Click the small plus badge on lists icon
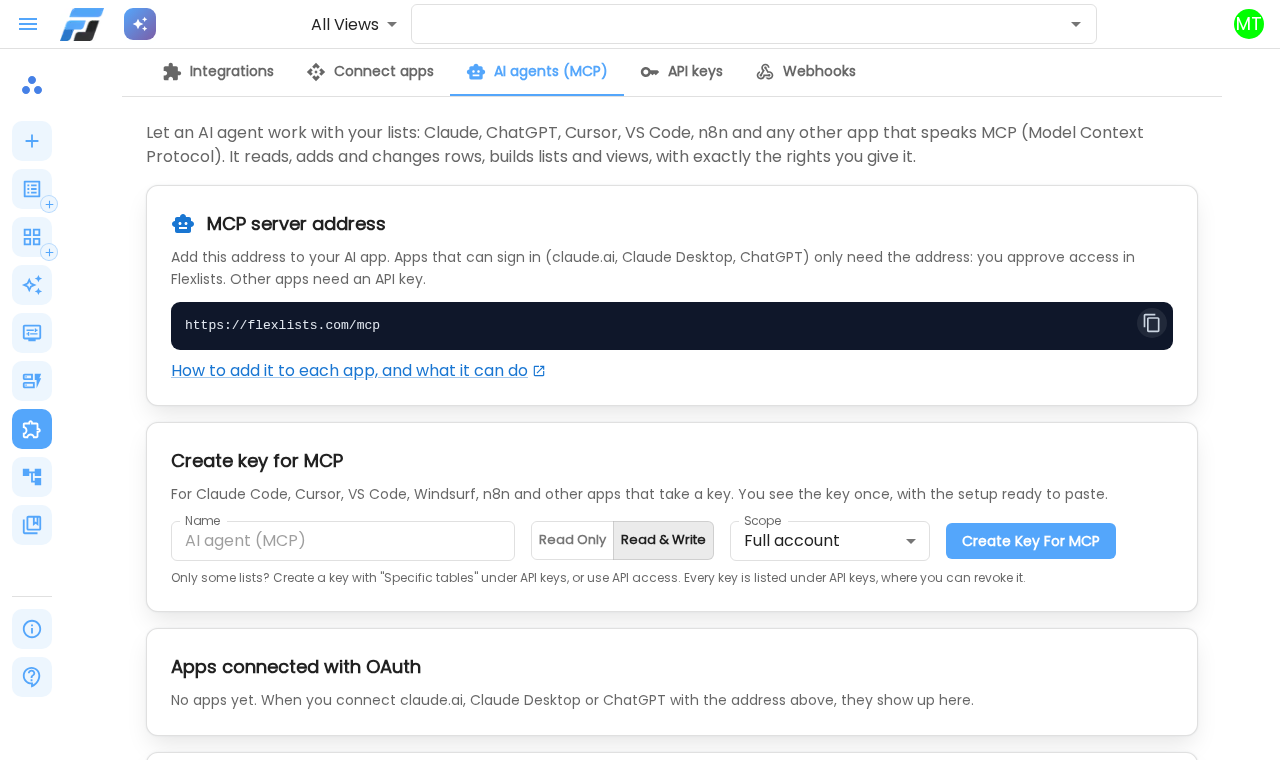The height and width of the screenshot is (760, 1280). [49, 204]
